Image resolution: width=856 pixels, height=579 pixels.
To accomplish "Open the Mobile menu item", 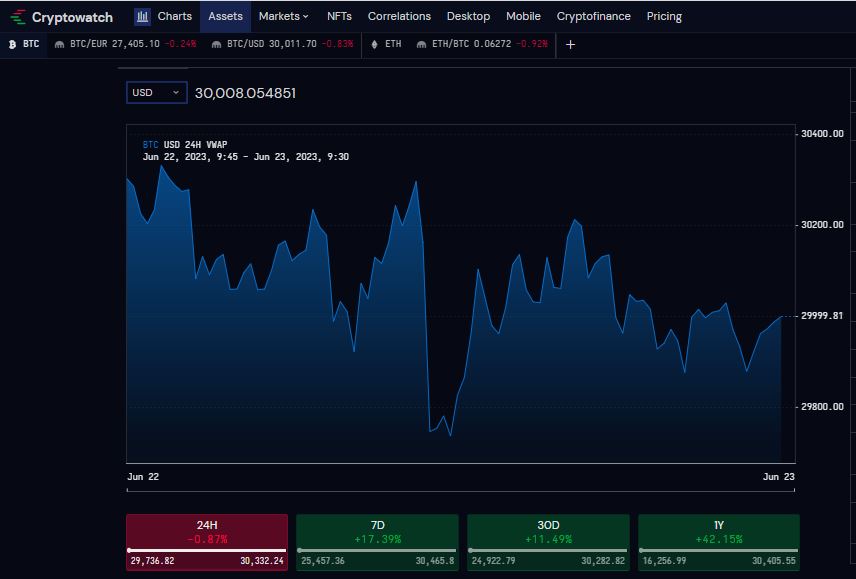I will tap(523, 16).
